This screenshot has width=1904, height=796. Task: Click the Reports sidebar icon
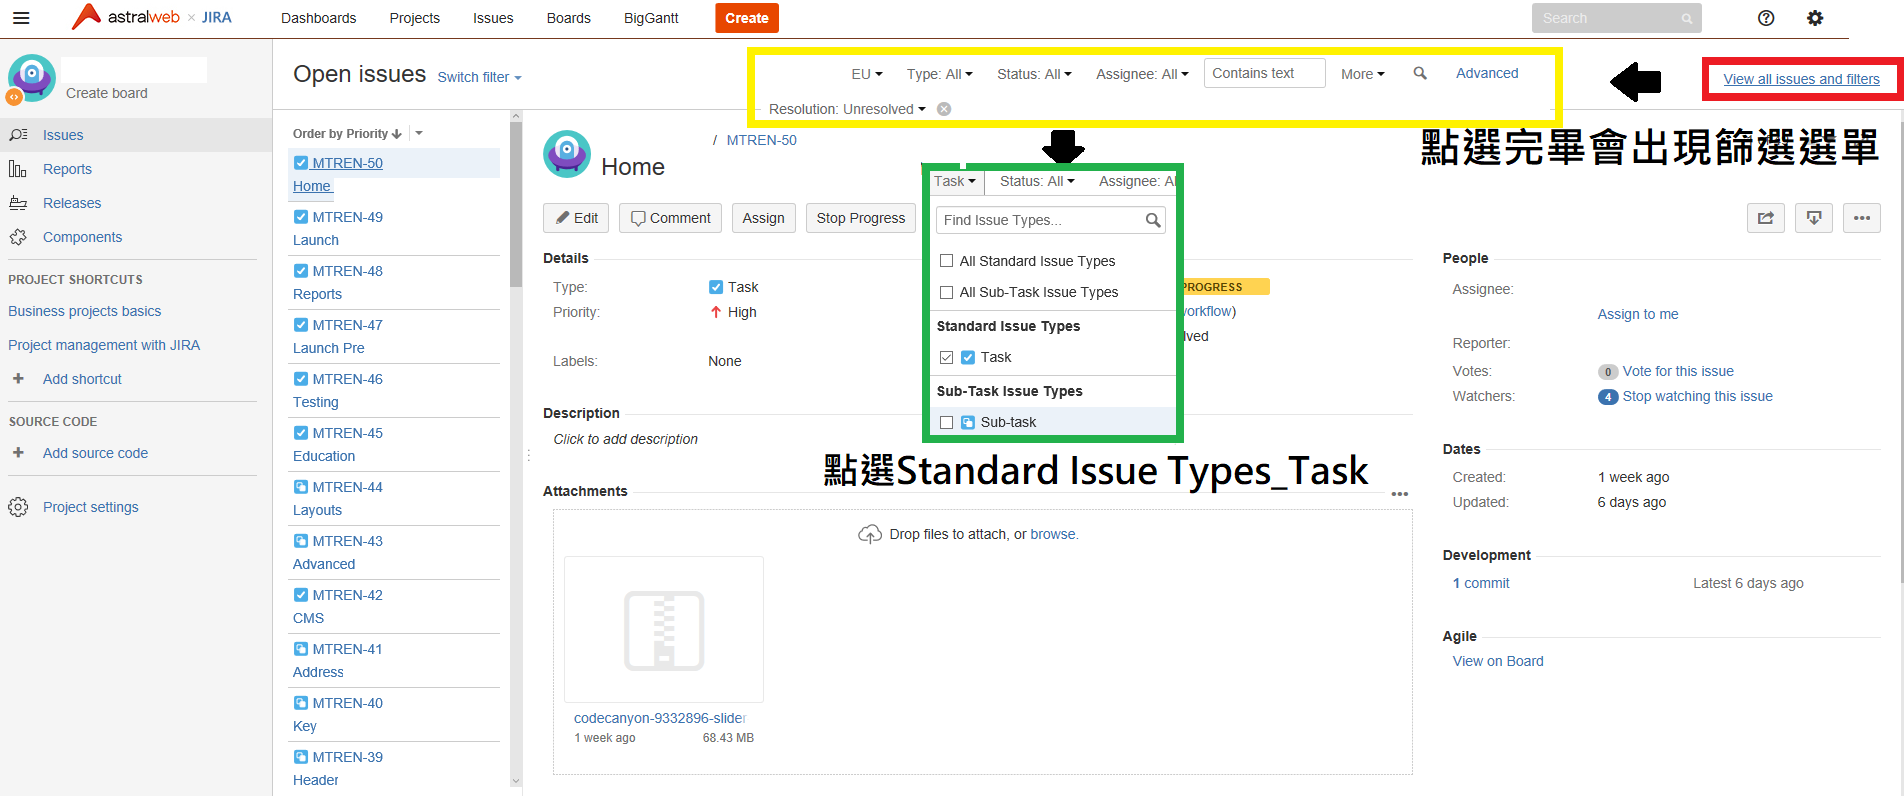18,169
